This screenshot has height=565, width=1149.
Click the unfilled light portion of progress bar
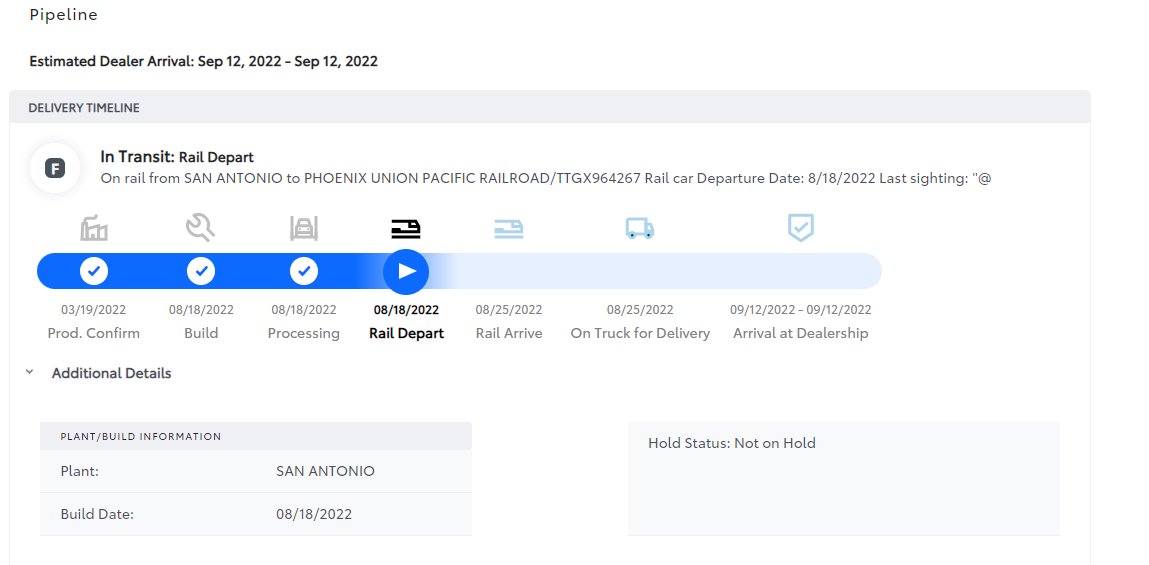pos(660,271)
